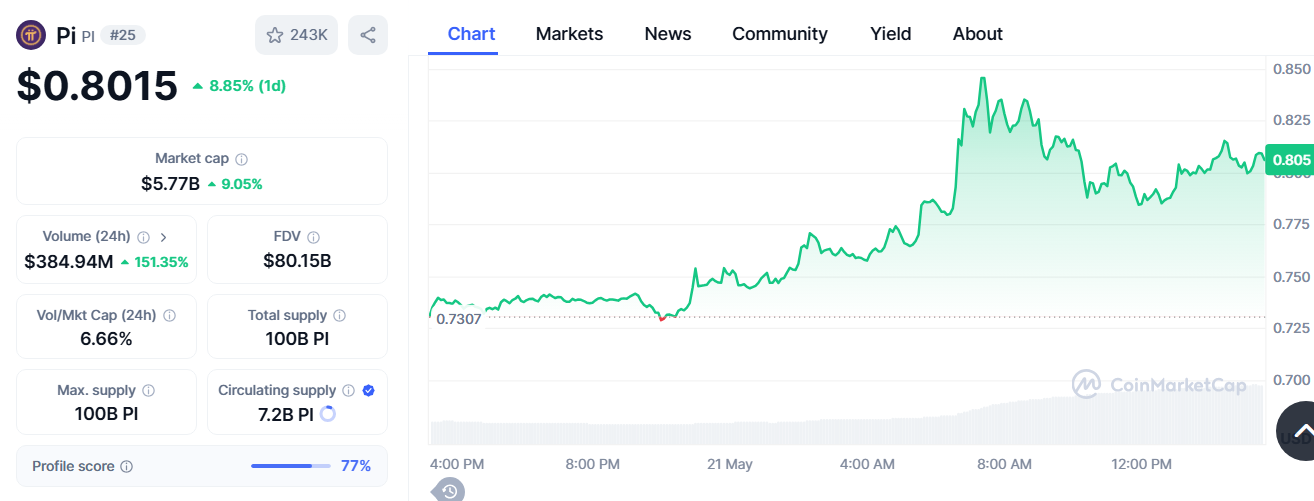The width and height of the screenshot is (1314, 501).
Task: Click the chart history clock icon
Action: pos(449,491)
